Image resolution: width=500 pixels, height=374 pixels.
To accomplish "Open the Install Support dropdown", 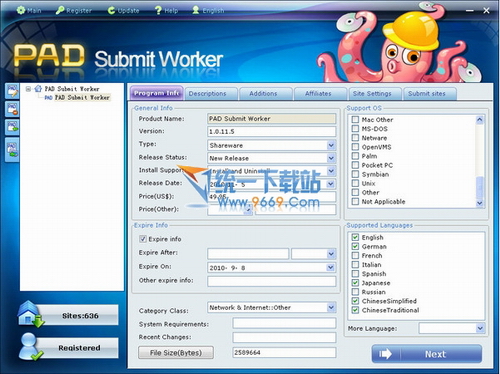I will point(331,171).
